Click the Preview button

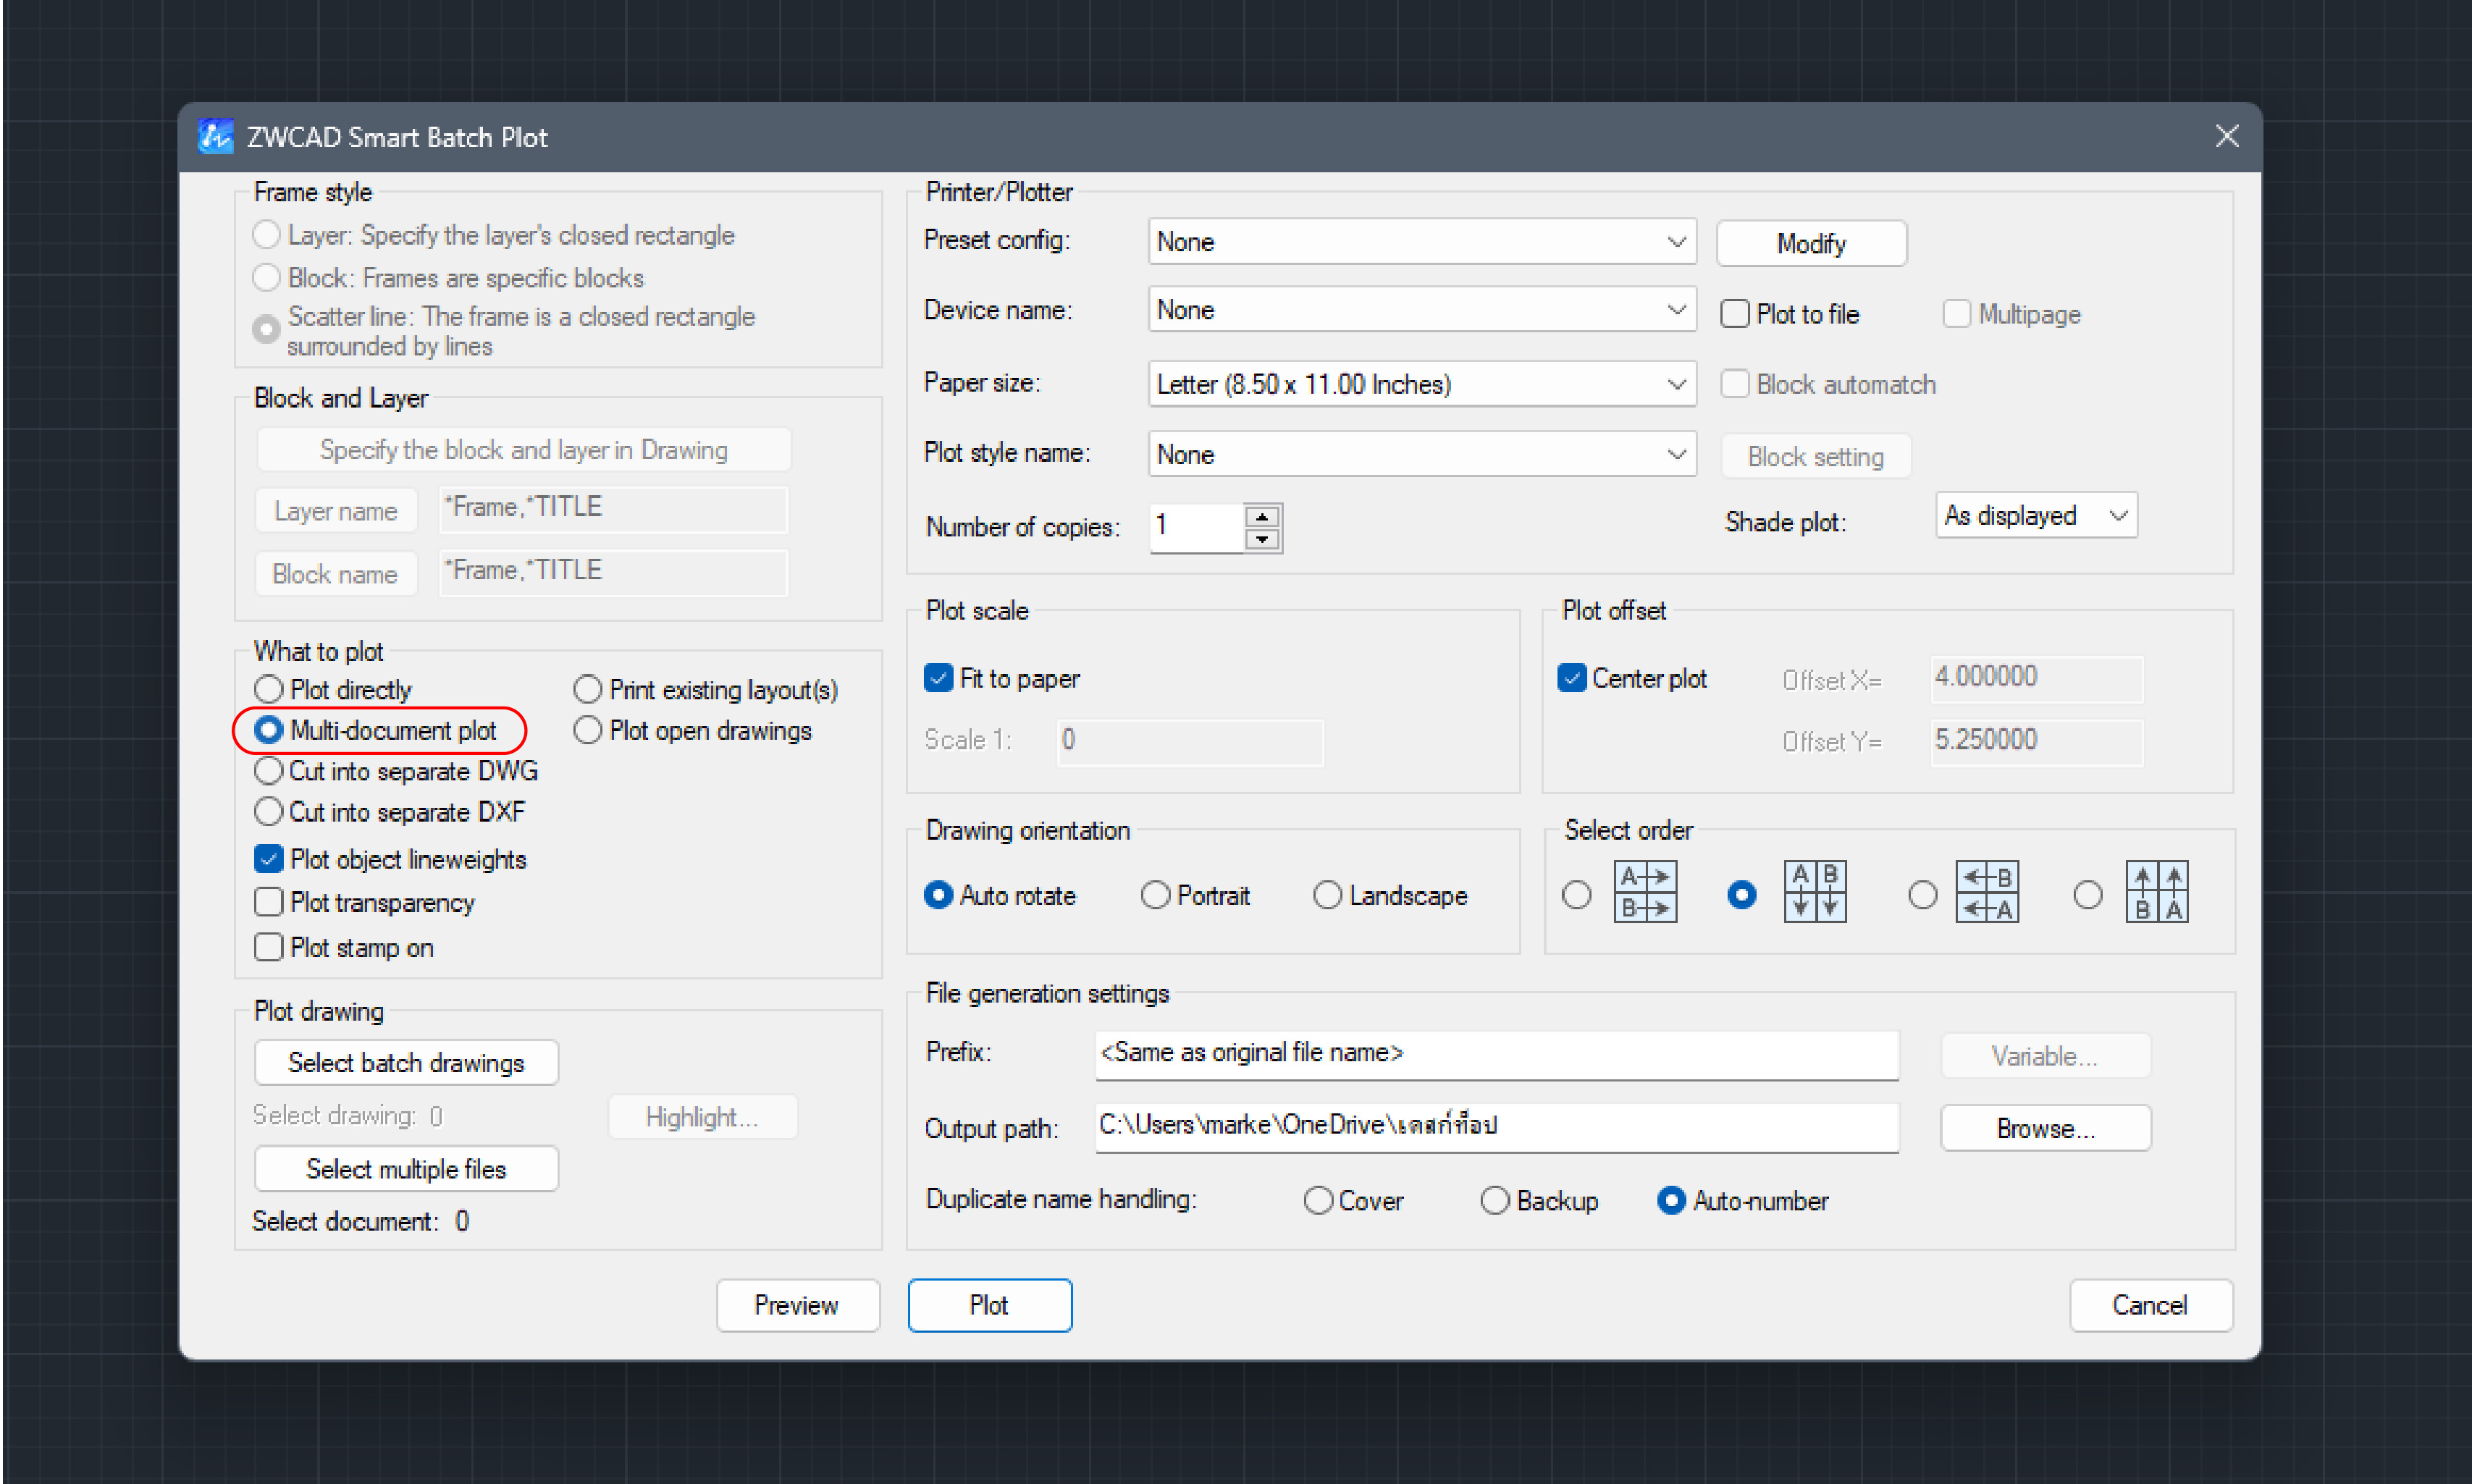[x=797, y=1306]
